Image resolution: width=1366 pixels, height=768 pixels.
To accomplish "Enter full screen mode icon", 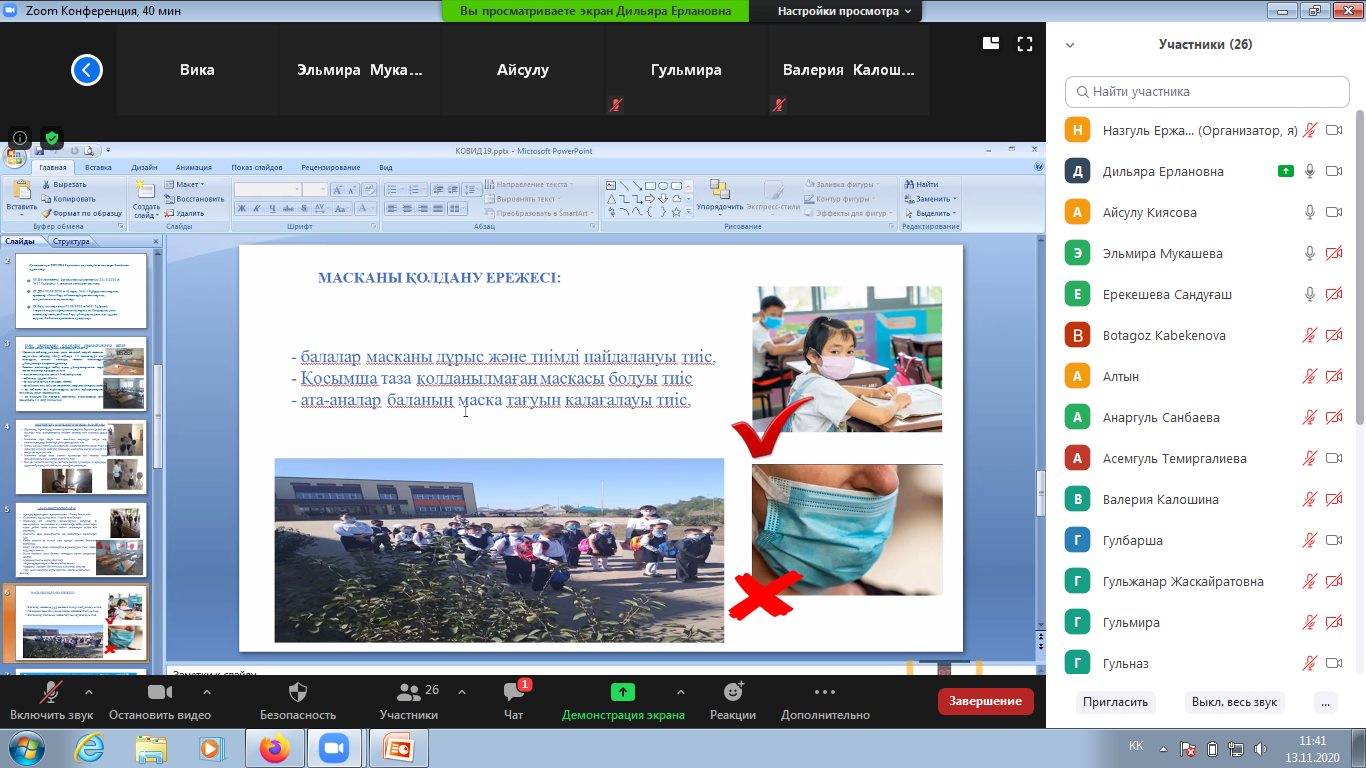I will click(1024, 44).
